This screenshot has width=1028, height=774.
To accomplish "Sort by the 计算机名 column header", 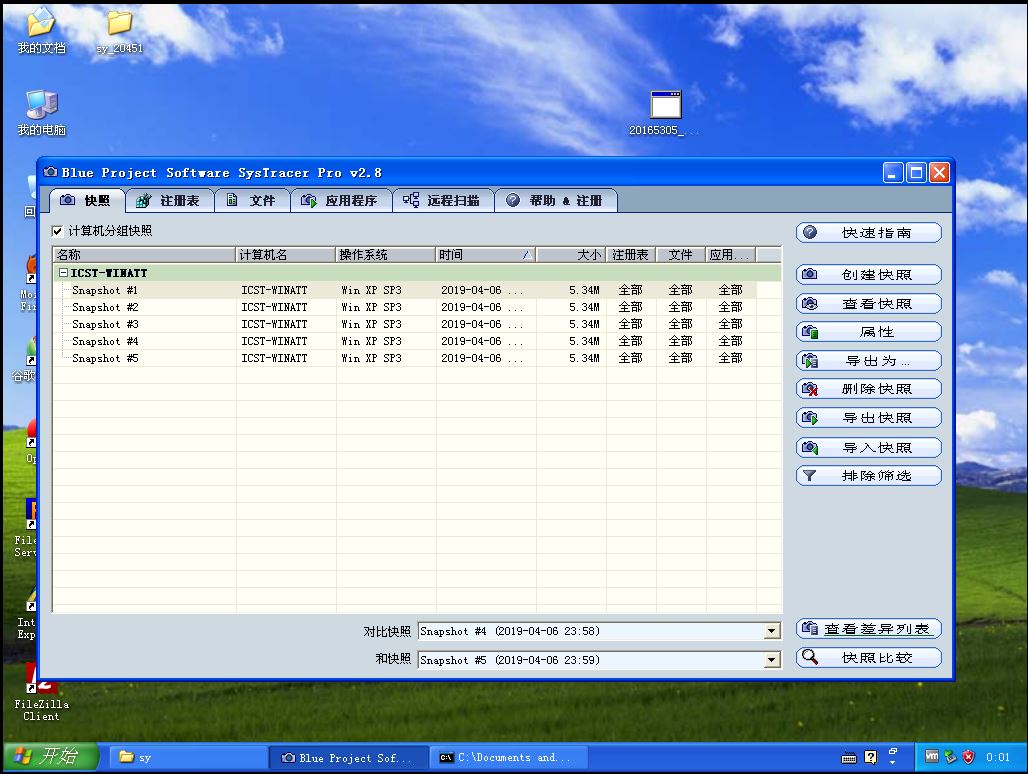I will click(286, 254).
